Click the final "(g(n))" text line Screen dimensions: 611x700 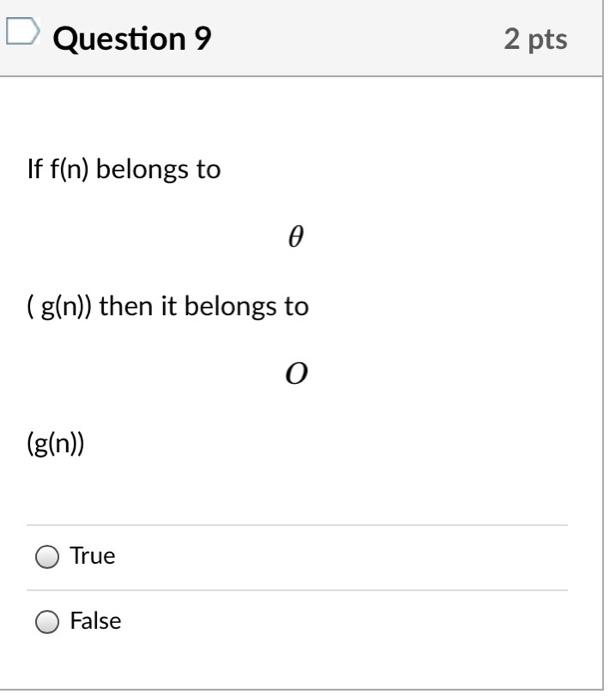pyautogui.click(x=55, y=443)
